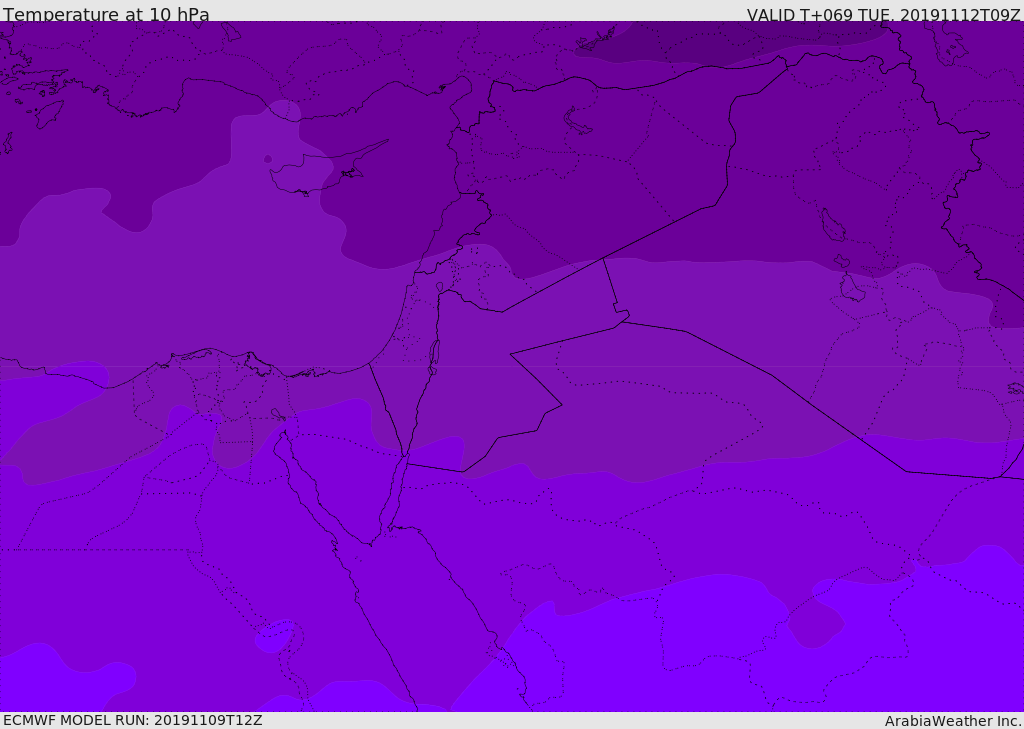Click the 'ECMWF MODEL RUN: 20191109T12Z' text
Image resolution: width=1024 pixels, height=729 pixels.
click(133, 720)
